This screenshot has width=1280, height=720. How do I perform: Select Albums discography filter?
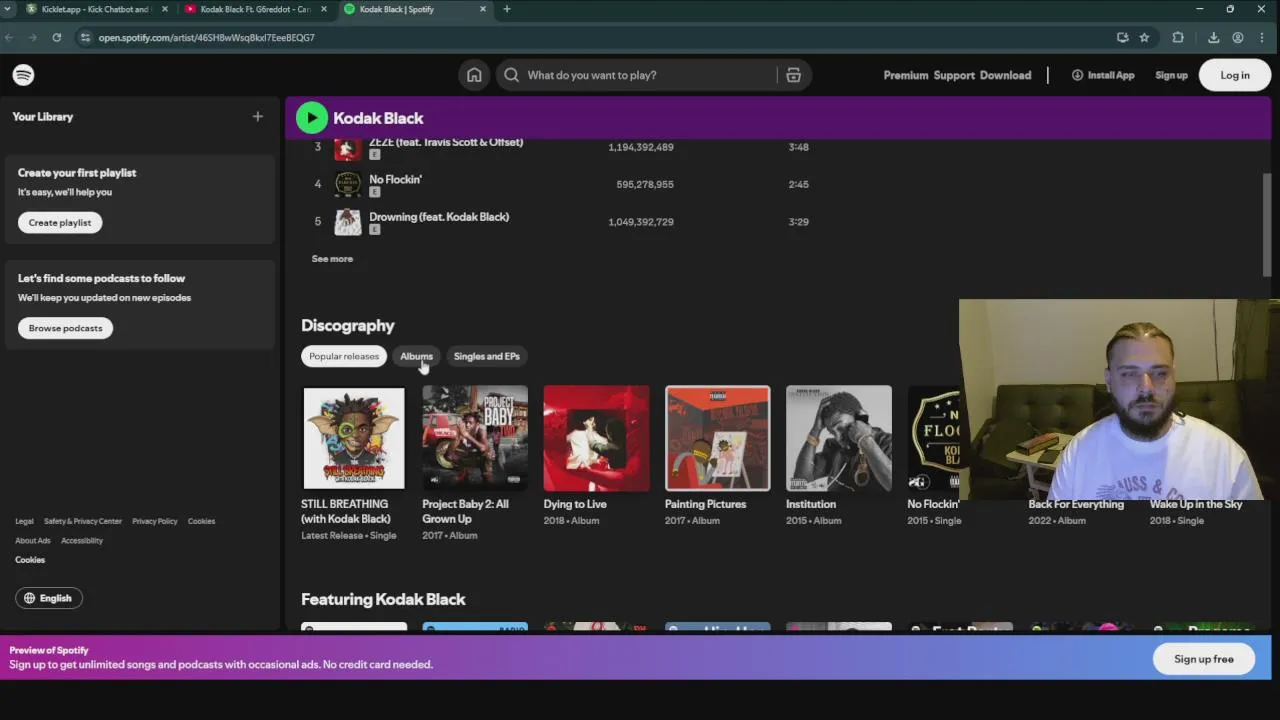pyautogui.click(x=416, y=356)
